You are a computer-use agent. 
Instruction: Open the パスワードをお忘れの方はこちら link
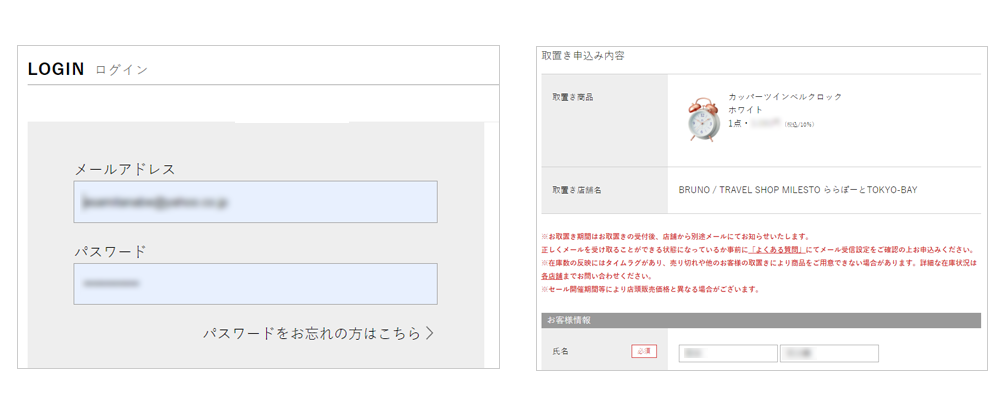(312, 334)
